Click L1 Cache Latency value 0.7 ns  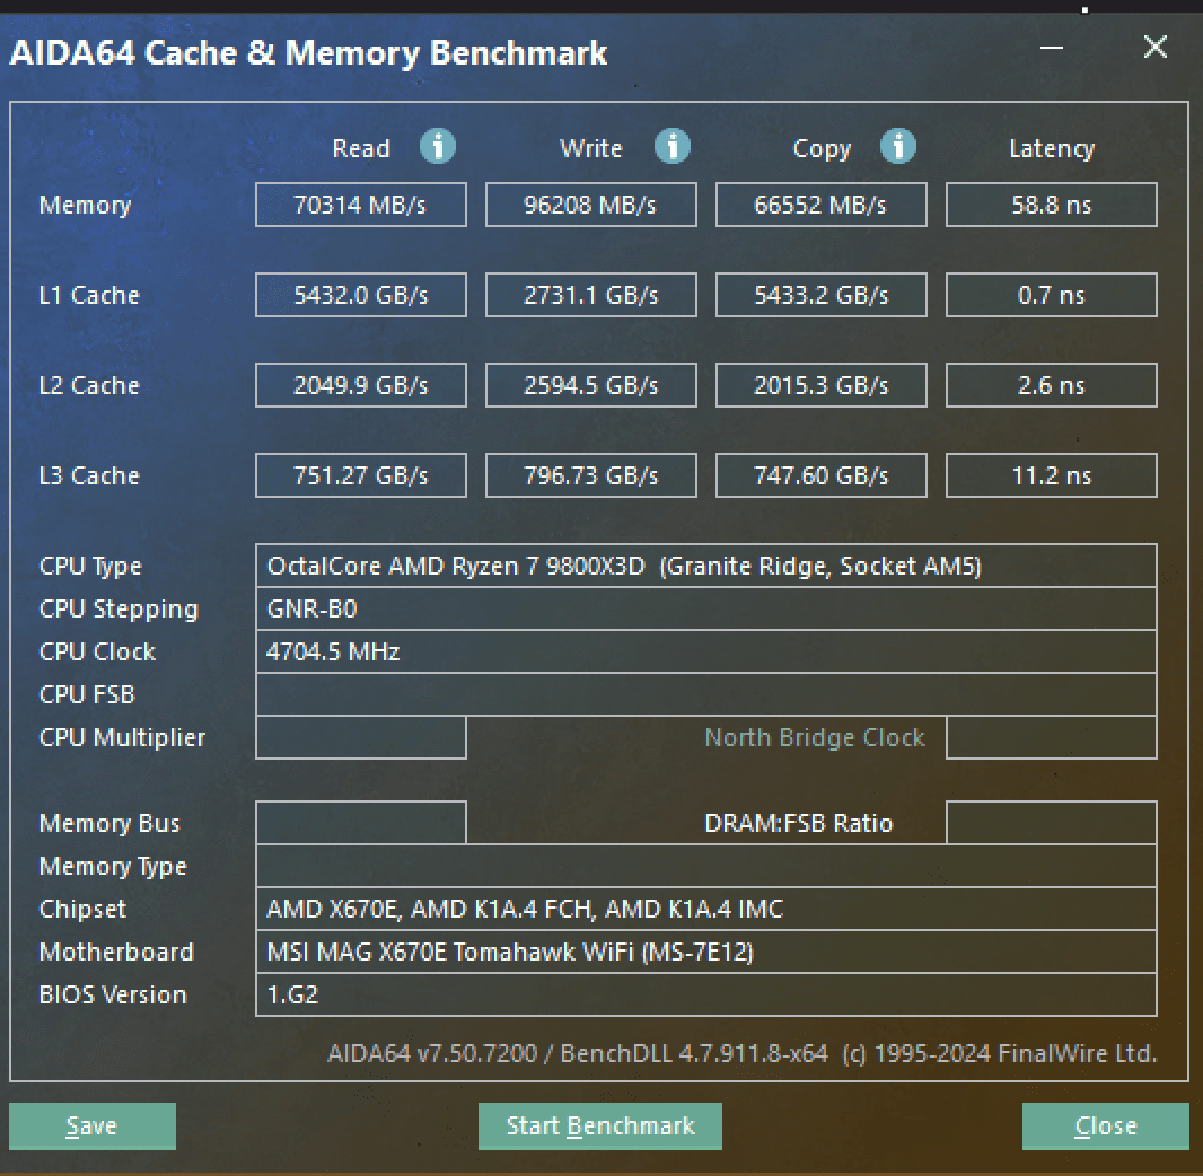coord(1051,295)
